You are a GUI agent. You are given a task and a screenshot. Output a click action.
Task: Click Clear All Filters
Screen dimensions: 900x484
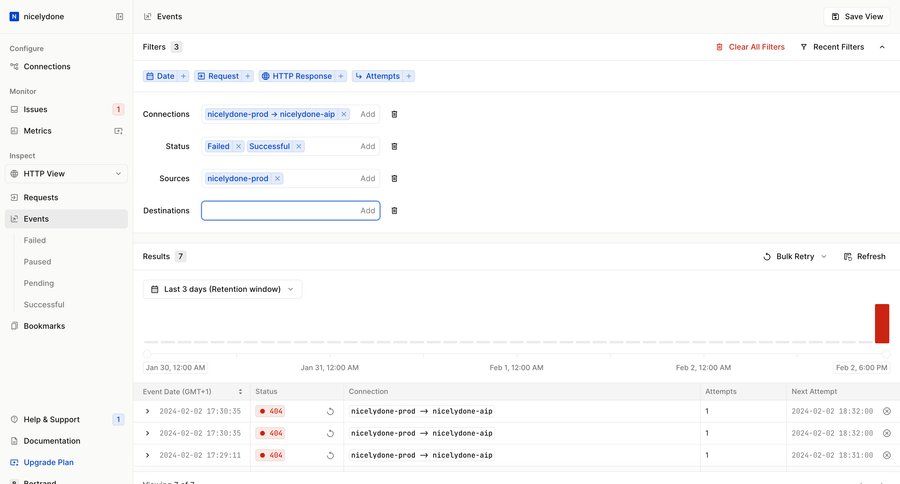750,47
